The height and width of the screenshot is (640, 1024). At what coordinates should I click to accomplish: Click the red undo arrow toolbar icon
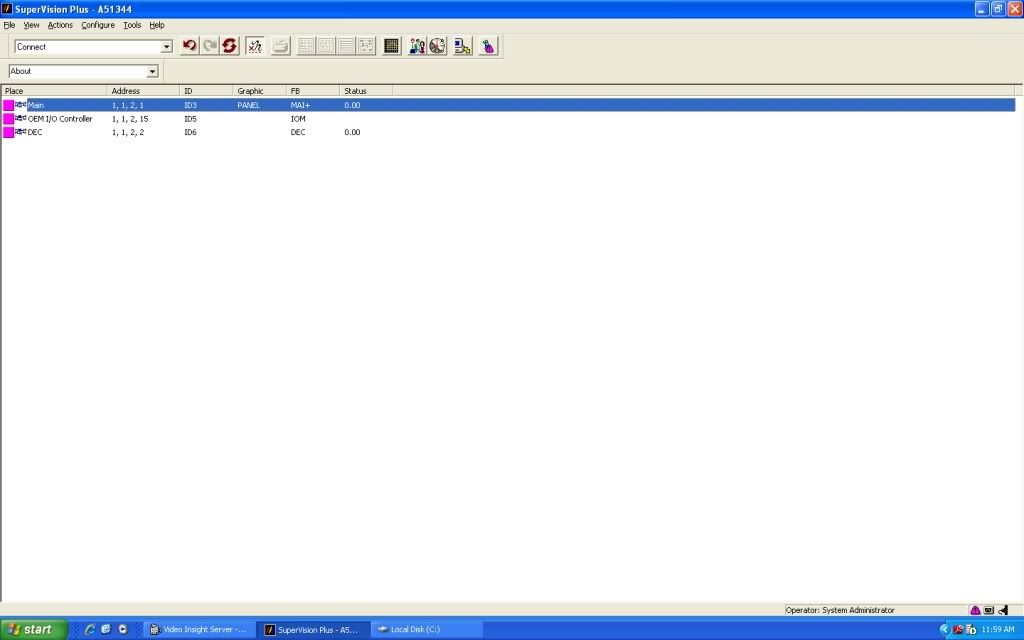click(189, 46)
